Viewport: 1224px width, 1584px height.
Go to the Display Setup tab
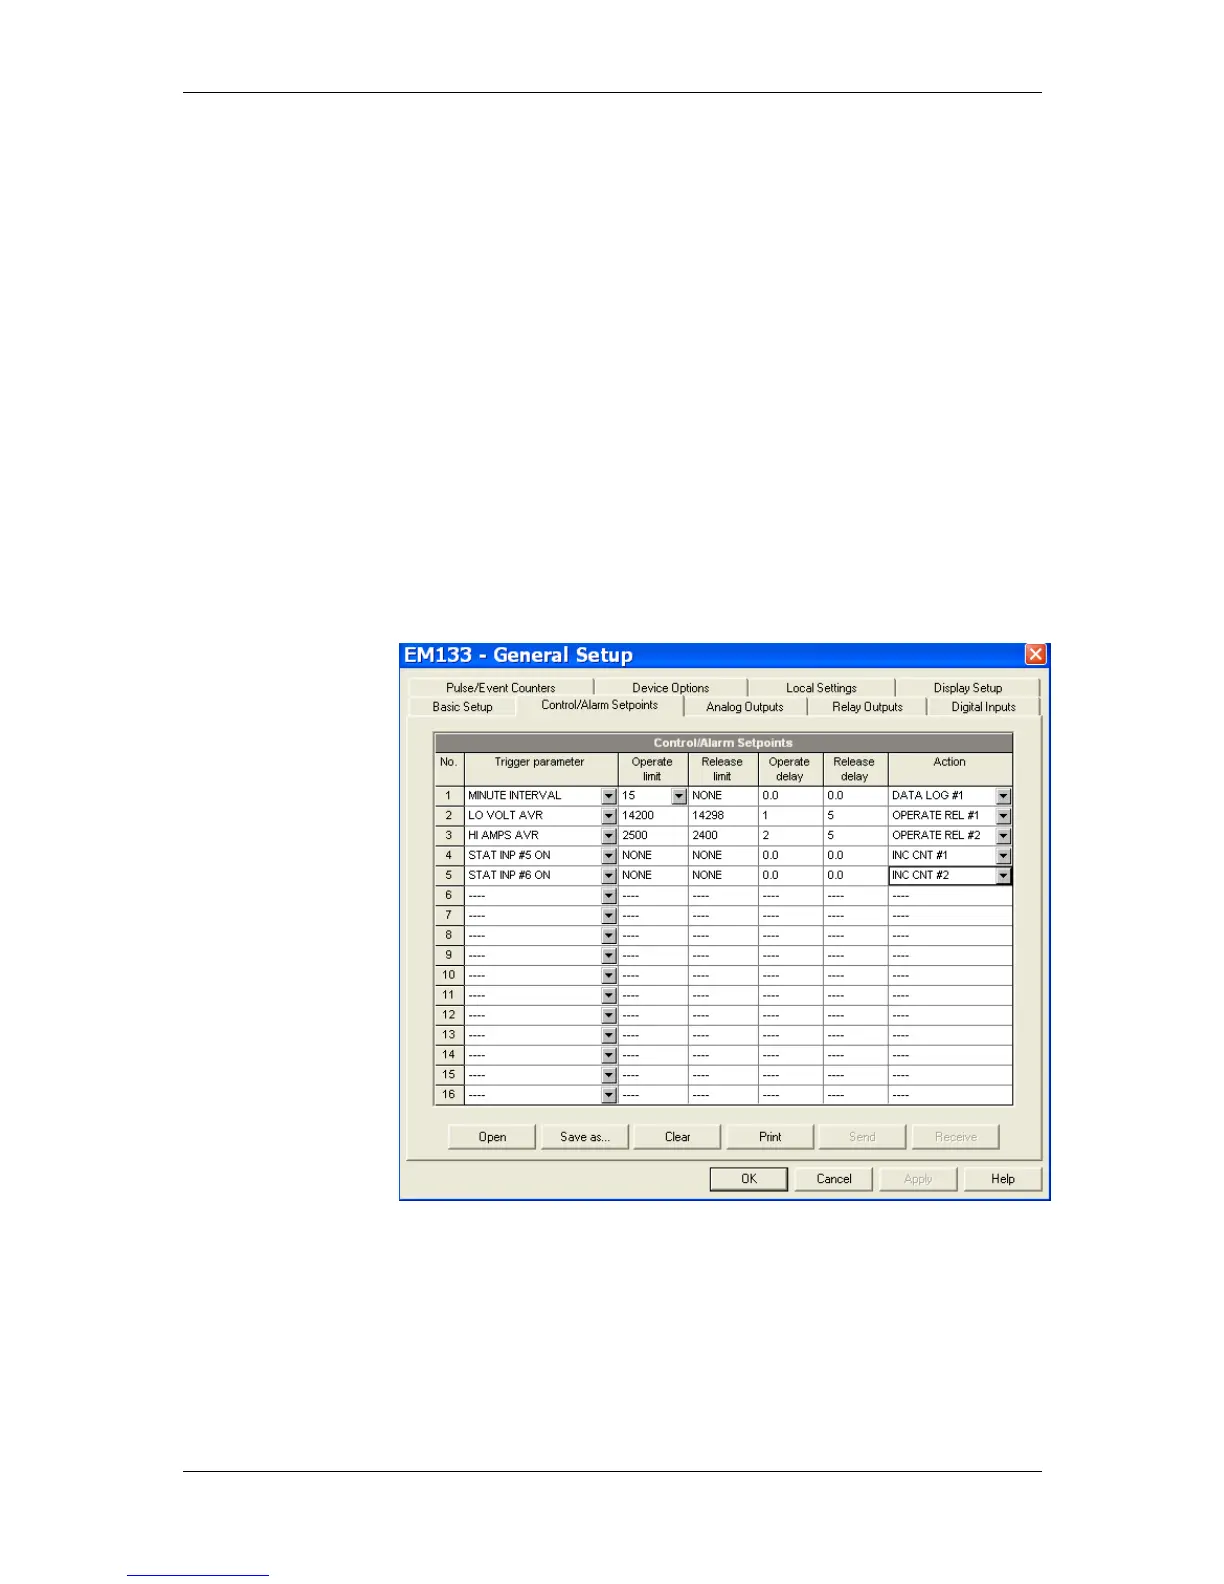point(967,688)
